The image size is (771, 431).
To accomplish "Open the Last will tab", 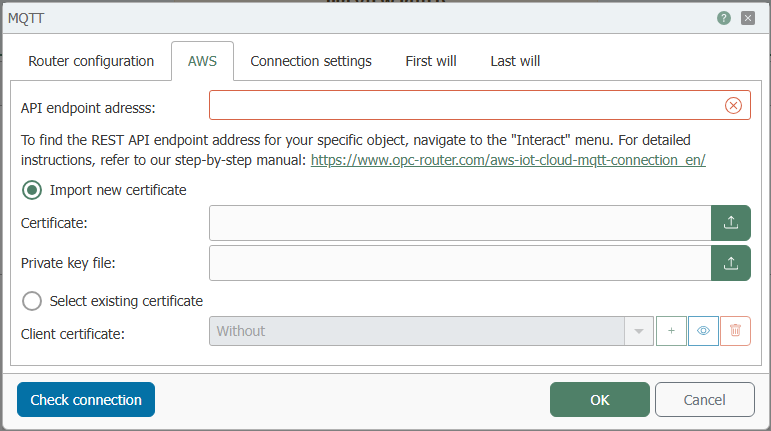I will [x=515, y=61].
